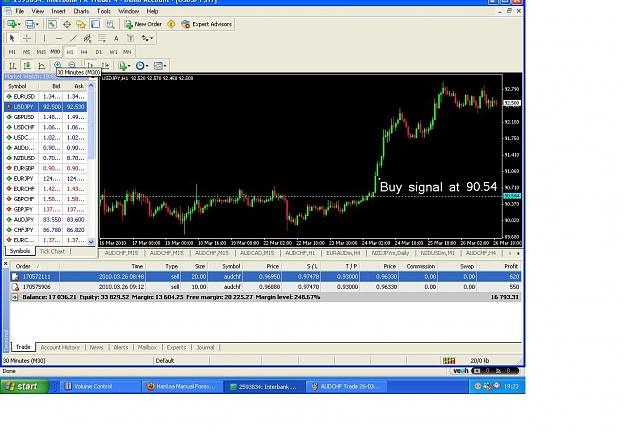Viewport: 625px width, 432px height.
Task: Open the Windows Start button
Action: (x=24, y=386)
